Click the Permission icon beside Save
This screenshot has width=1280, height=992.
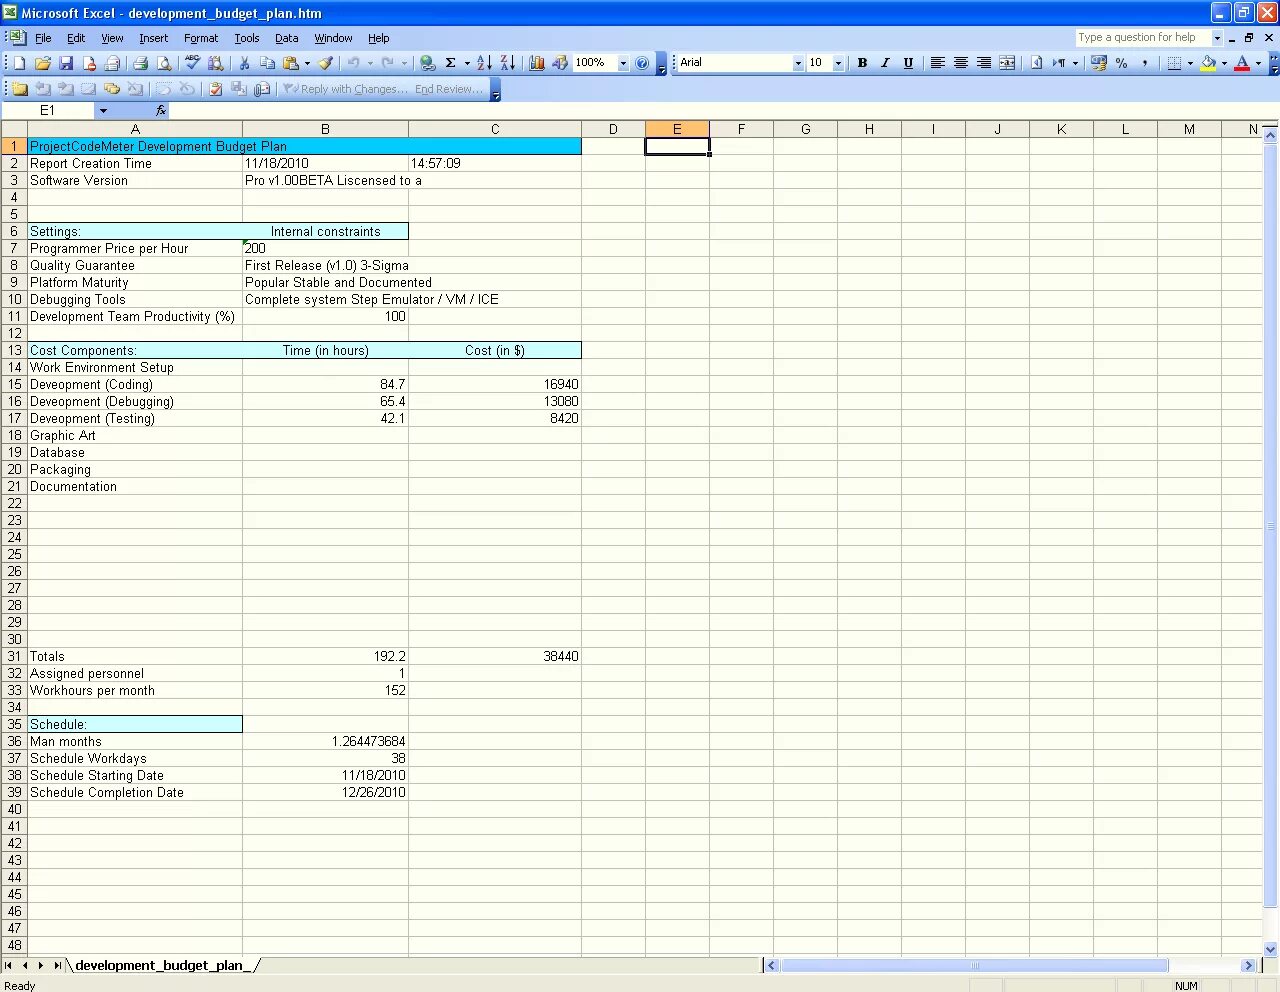point(89,63)
